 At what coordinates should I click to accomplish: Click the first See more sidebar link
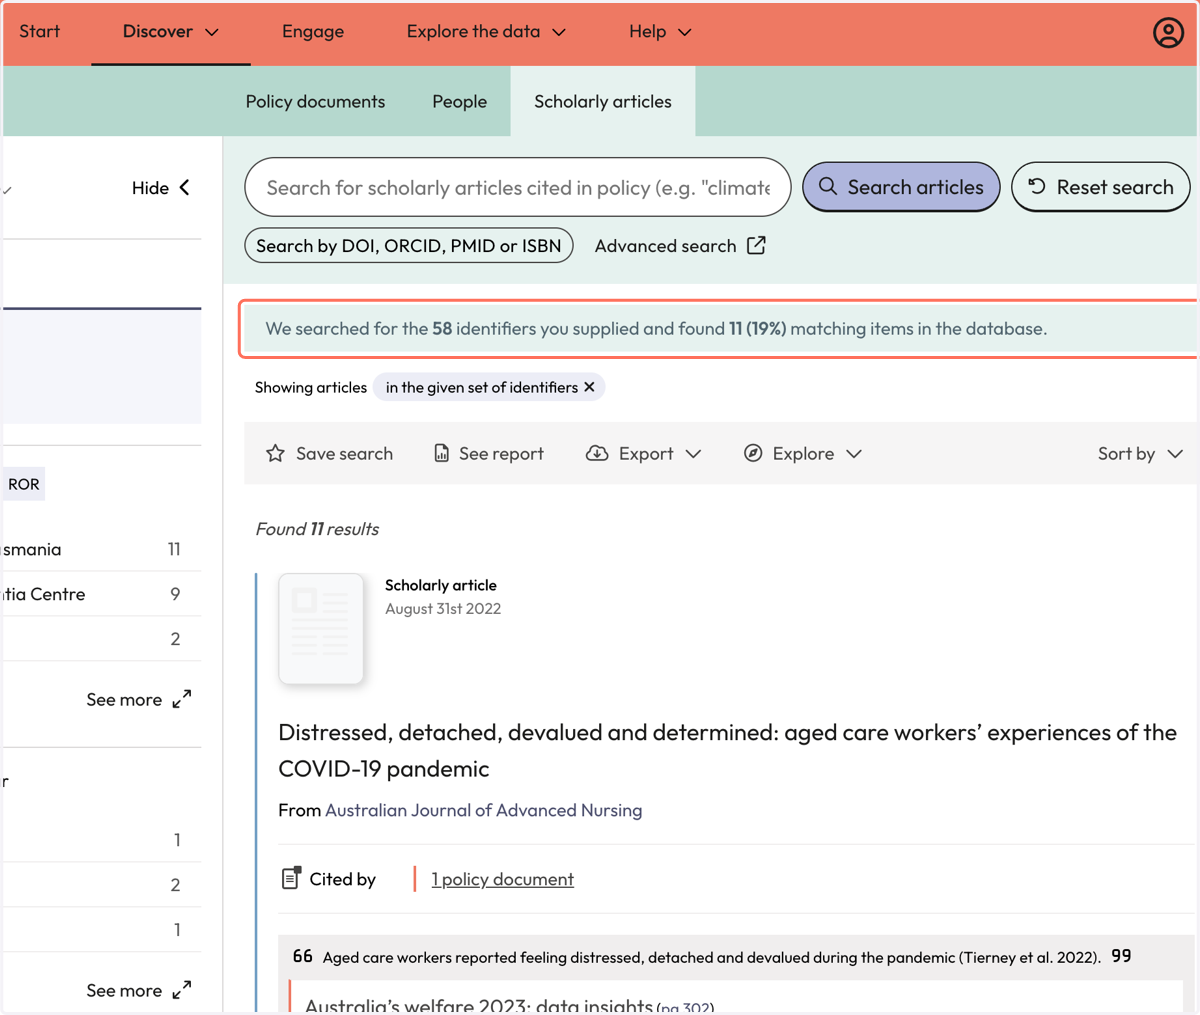(x=138, y=699)
